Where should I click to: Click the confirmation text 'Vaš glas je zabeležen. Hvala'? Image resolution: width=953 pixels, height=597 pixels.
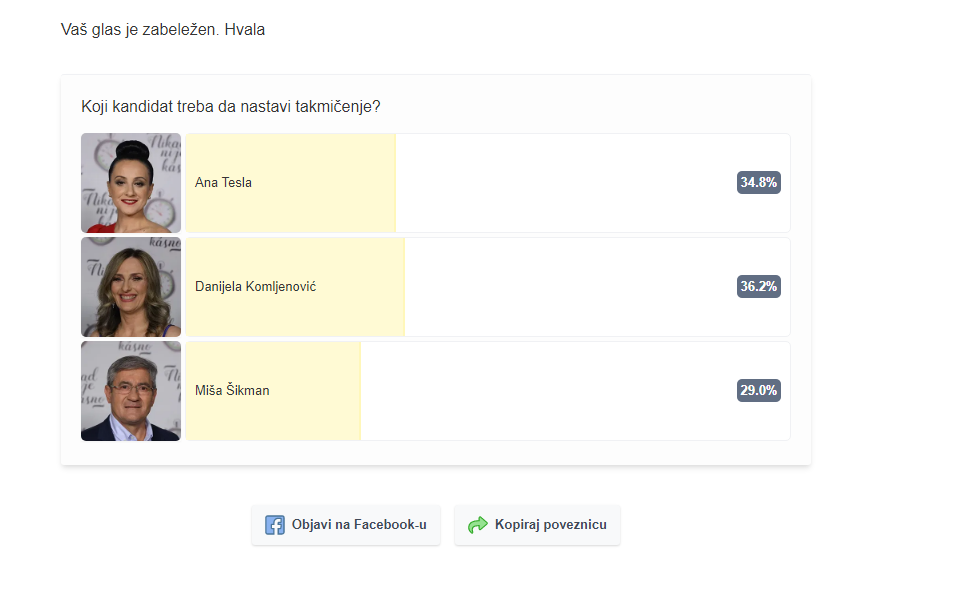(163, 30)
